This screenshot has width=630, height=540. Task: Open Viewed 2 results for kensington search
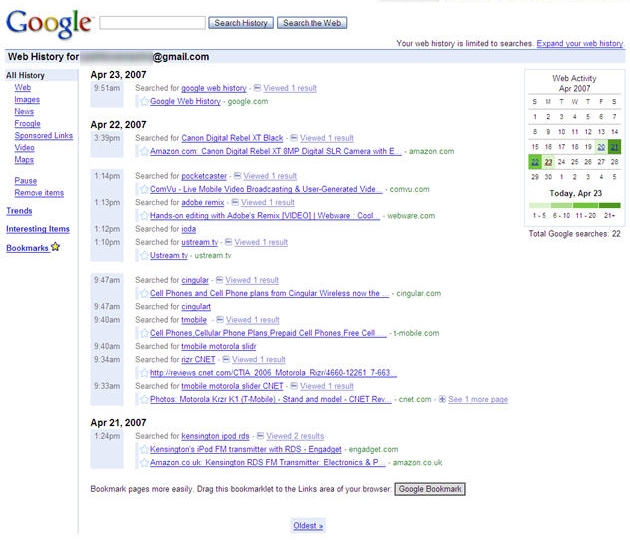tap(295, 436)
